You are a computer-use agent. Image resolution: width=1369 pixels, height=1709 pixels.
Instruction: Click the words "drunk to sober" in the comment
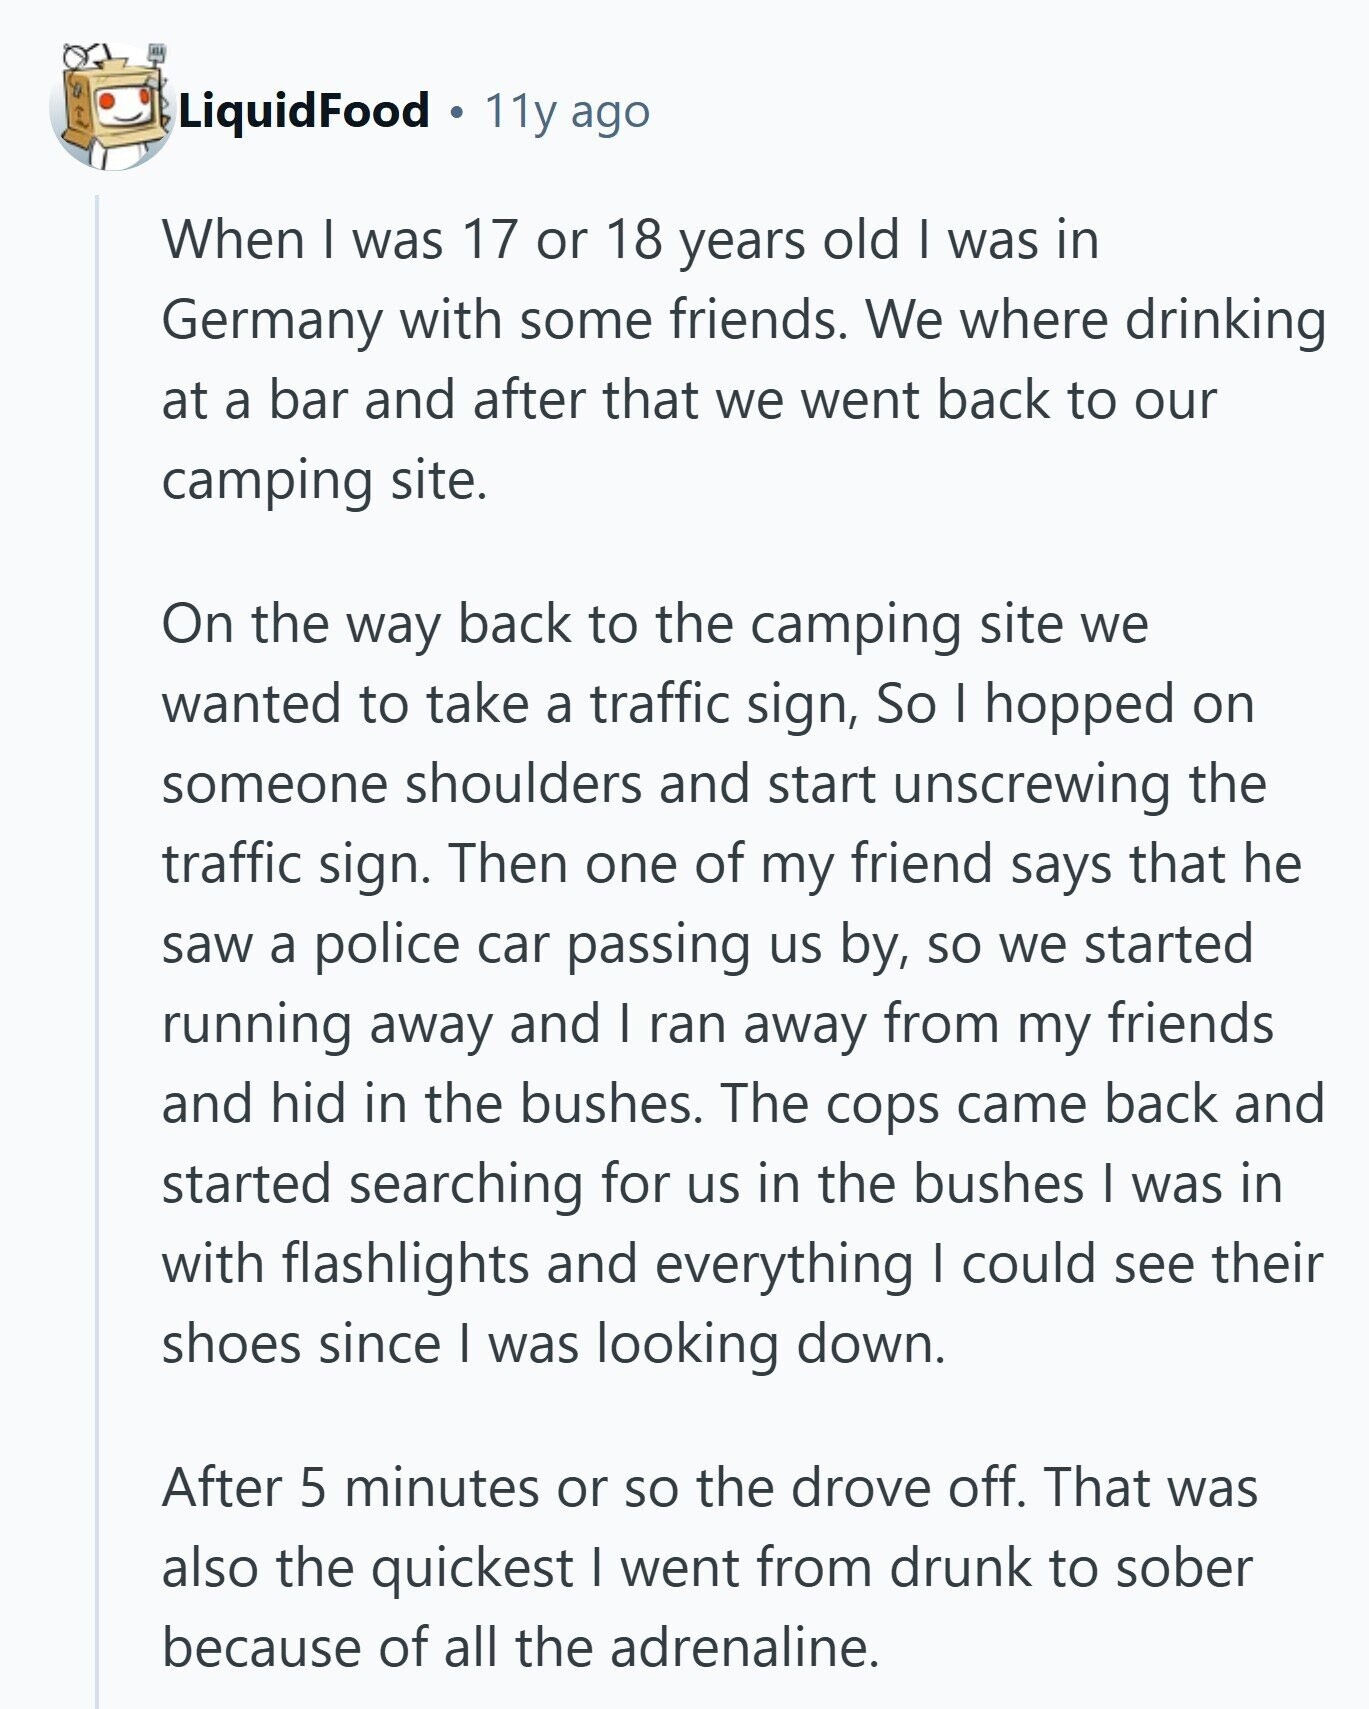point(1070,1568)
